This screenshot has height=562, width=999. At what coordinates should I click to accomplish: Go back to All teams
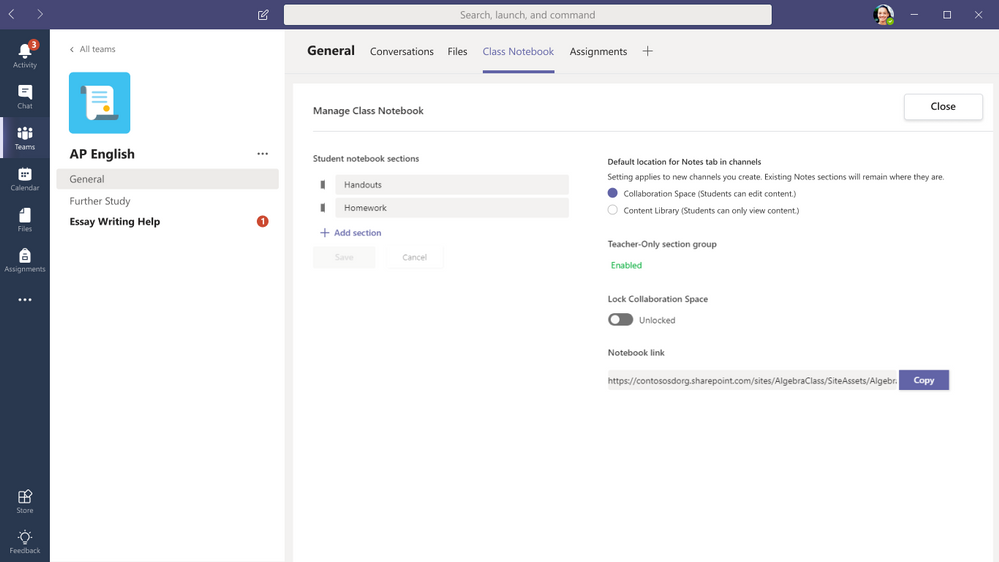click(92, 49)
